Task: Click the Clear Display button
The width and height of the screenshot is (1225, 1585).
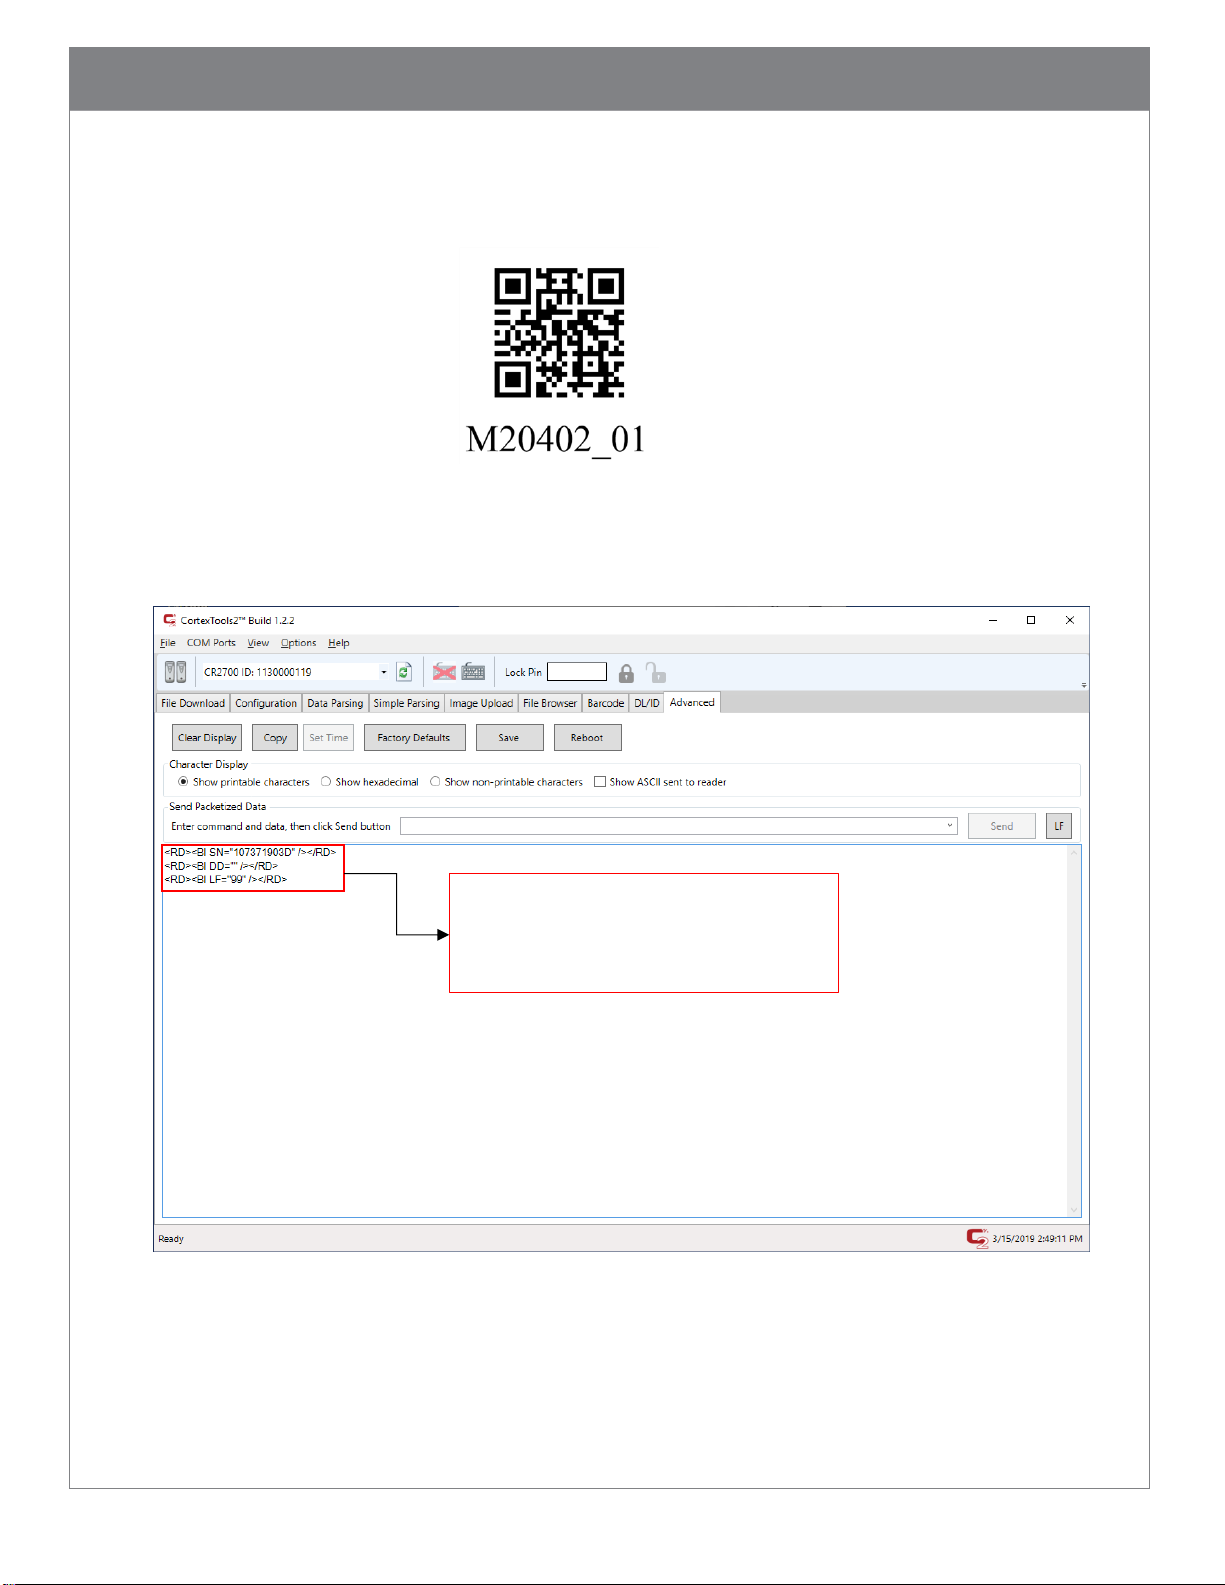Action: tap(207, 738)
